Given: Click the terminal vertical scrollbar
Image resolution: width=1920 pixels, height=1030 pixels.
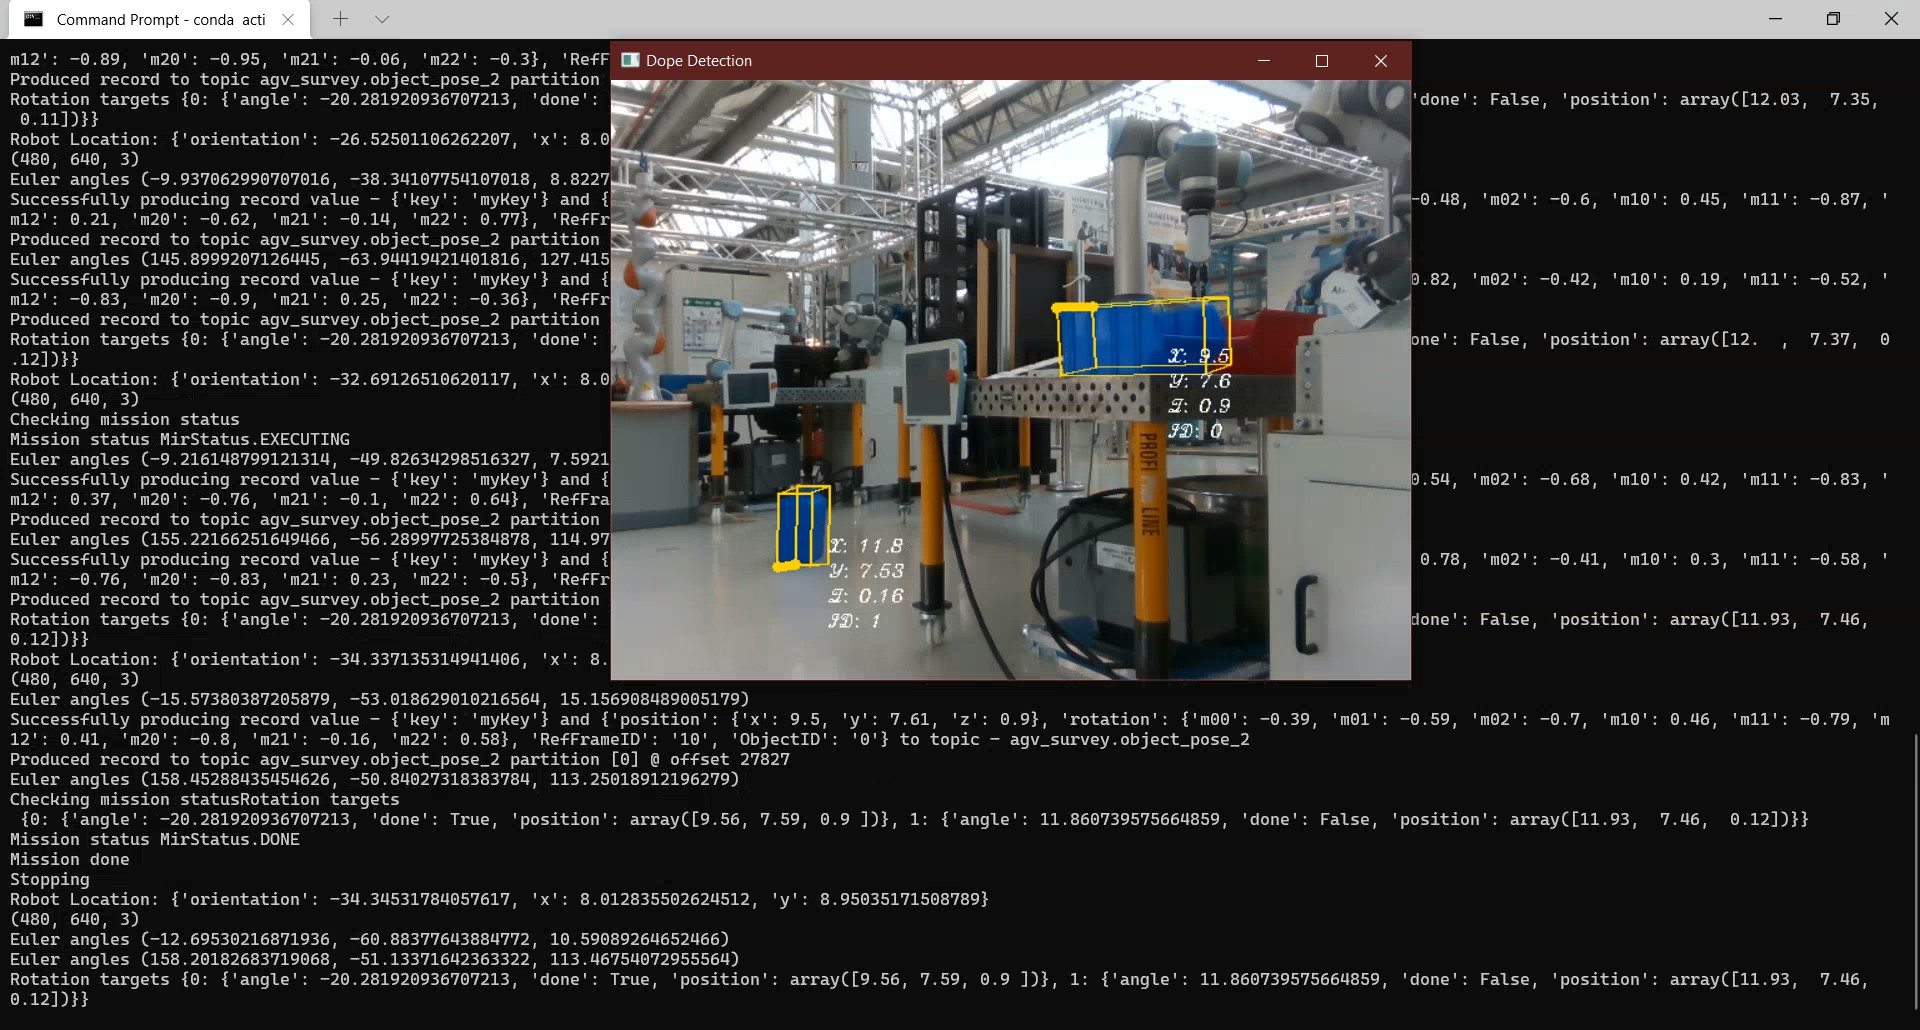Looking at the screenshot, I should (1914, 870).
